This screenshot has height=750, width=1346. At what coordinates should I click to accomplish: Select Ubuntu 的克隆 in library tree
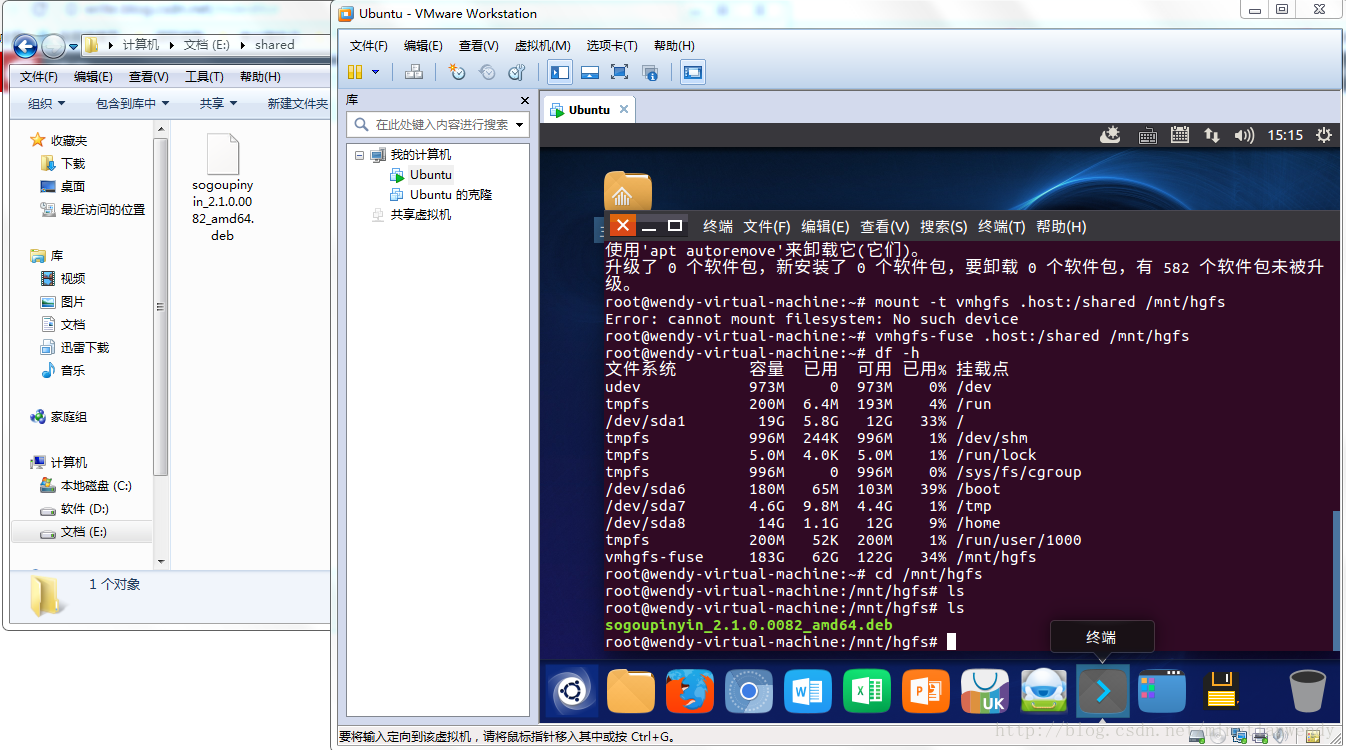[x=451, y=195]
